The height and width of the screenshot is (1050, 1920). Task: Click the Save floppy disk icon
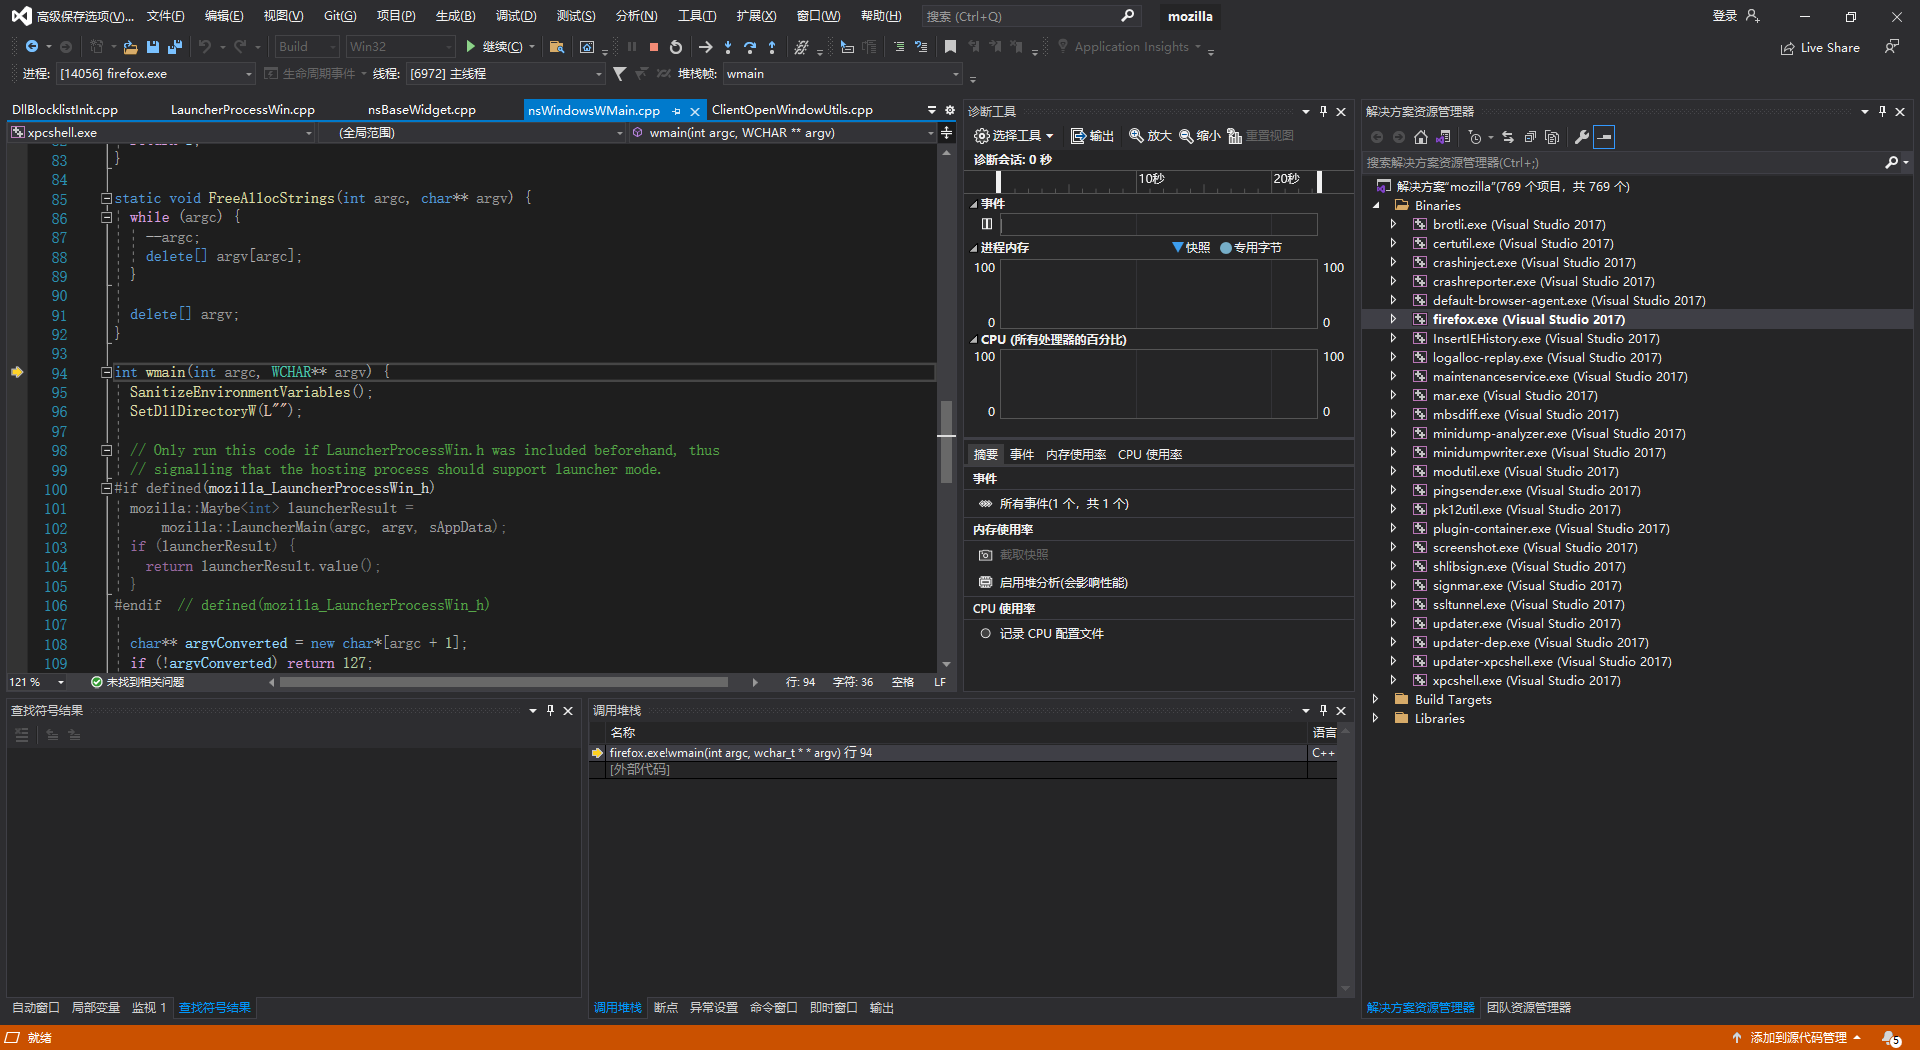point(153,47)
